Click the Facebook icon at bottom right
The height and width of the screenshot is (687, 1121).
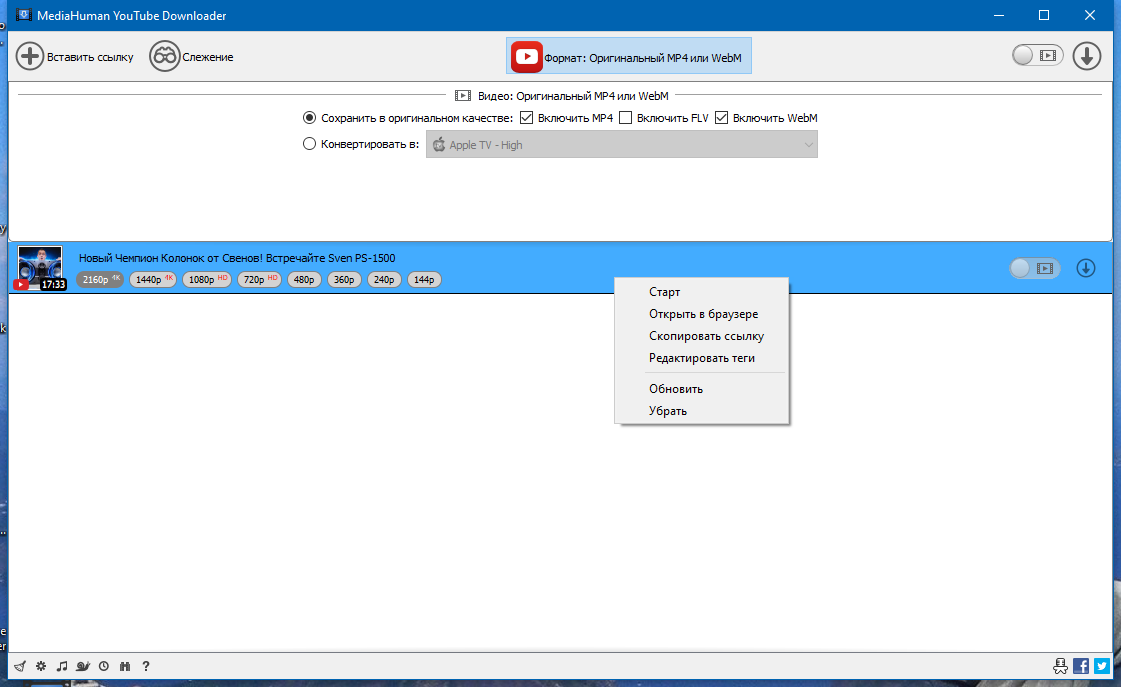click(1081, 666)
